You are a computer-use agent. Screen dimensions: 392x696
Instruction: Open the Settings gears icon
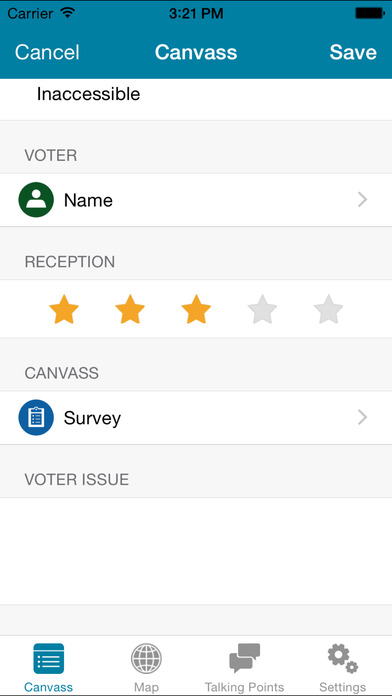343,659
